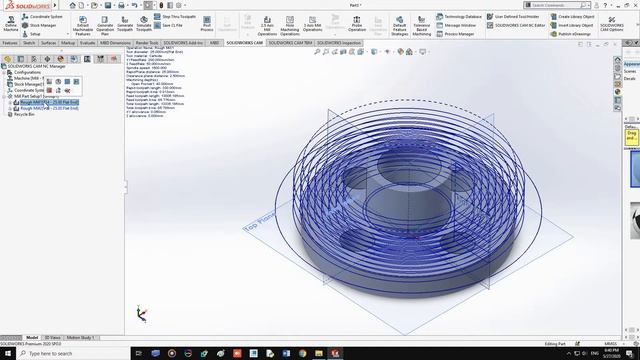This screenshot has height=360, width=640.
Task: Select the Model tab at the bottom
Action: tap(32, 338)
